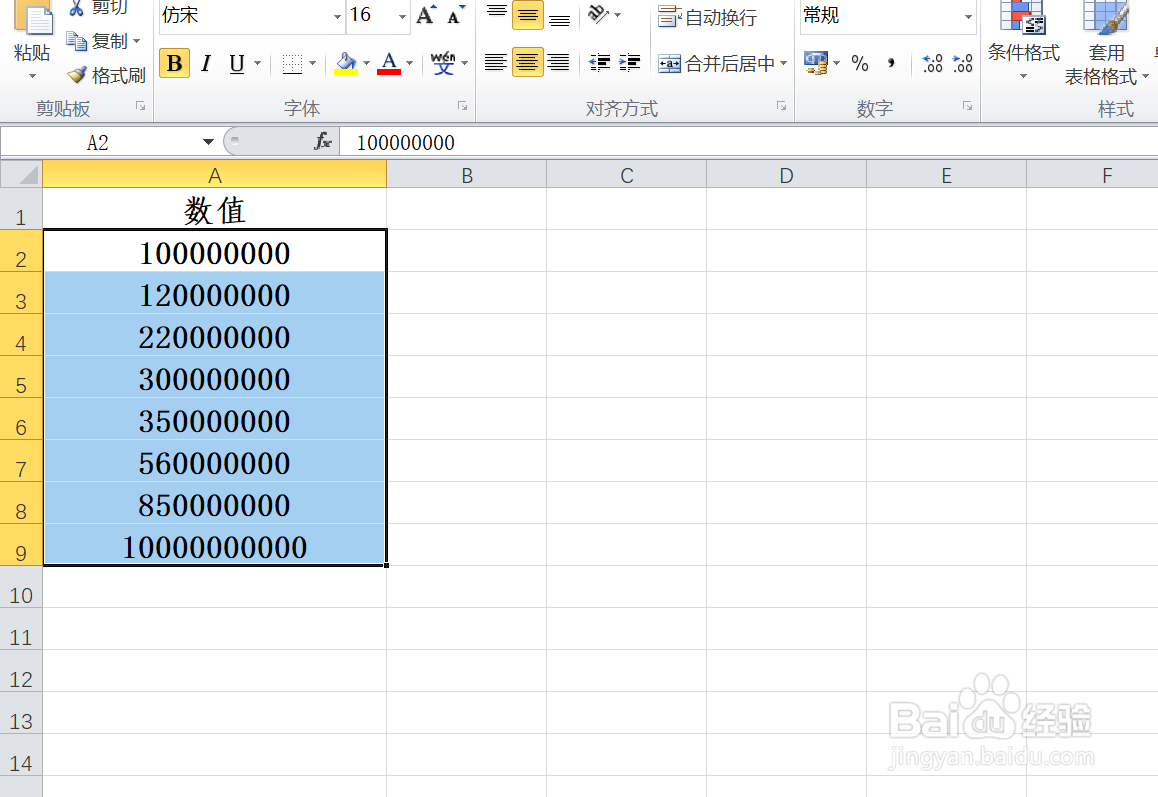This screenshot has height=797, width=1158.
Task: Click the select-all corner button
Action: click(21, 175)
